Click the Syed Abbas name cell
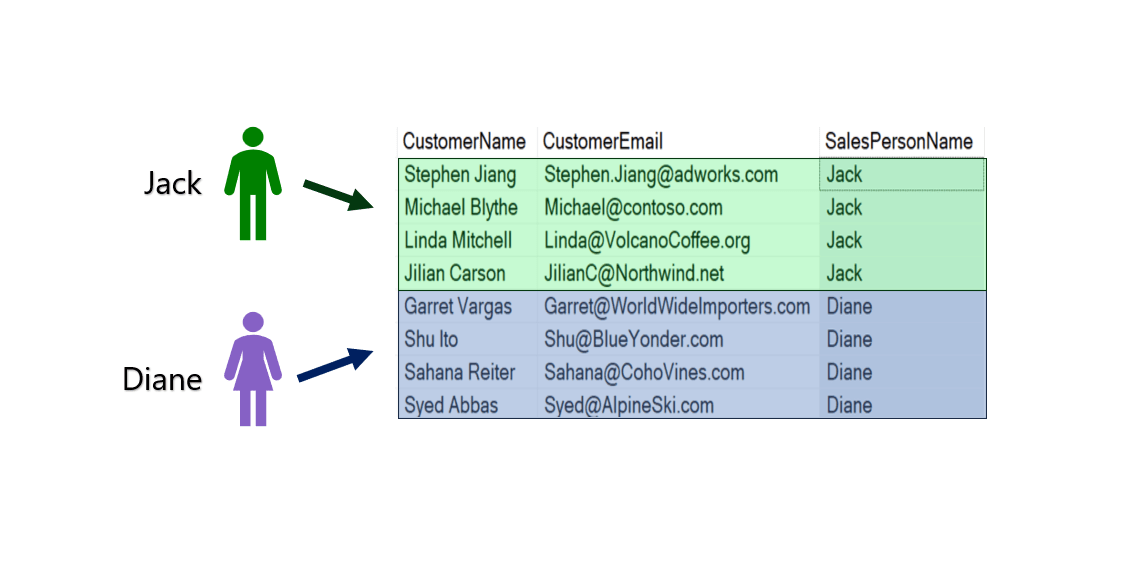 [468, 405]
